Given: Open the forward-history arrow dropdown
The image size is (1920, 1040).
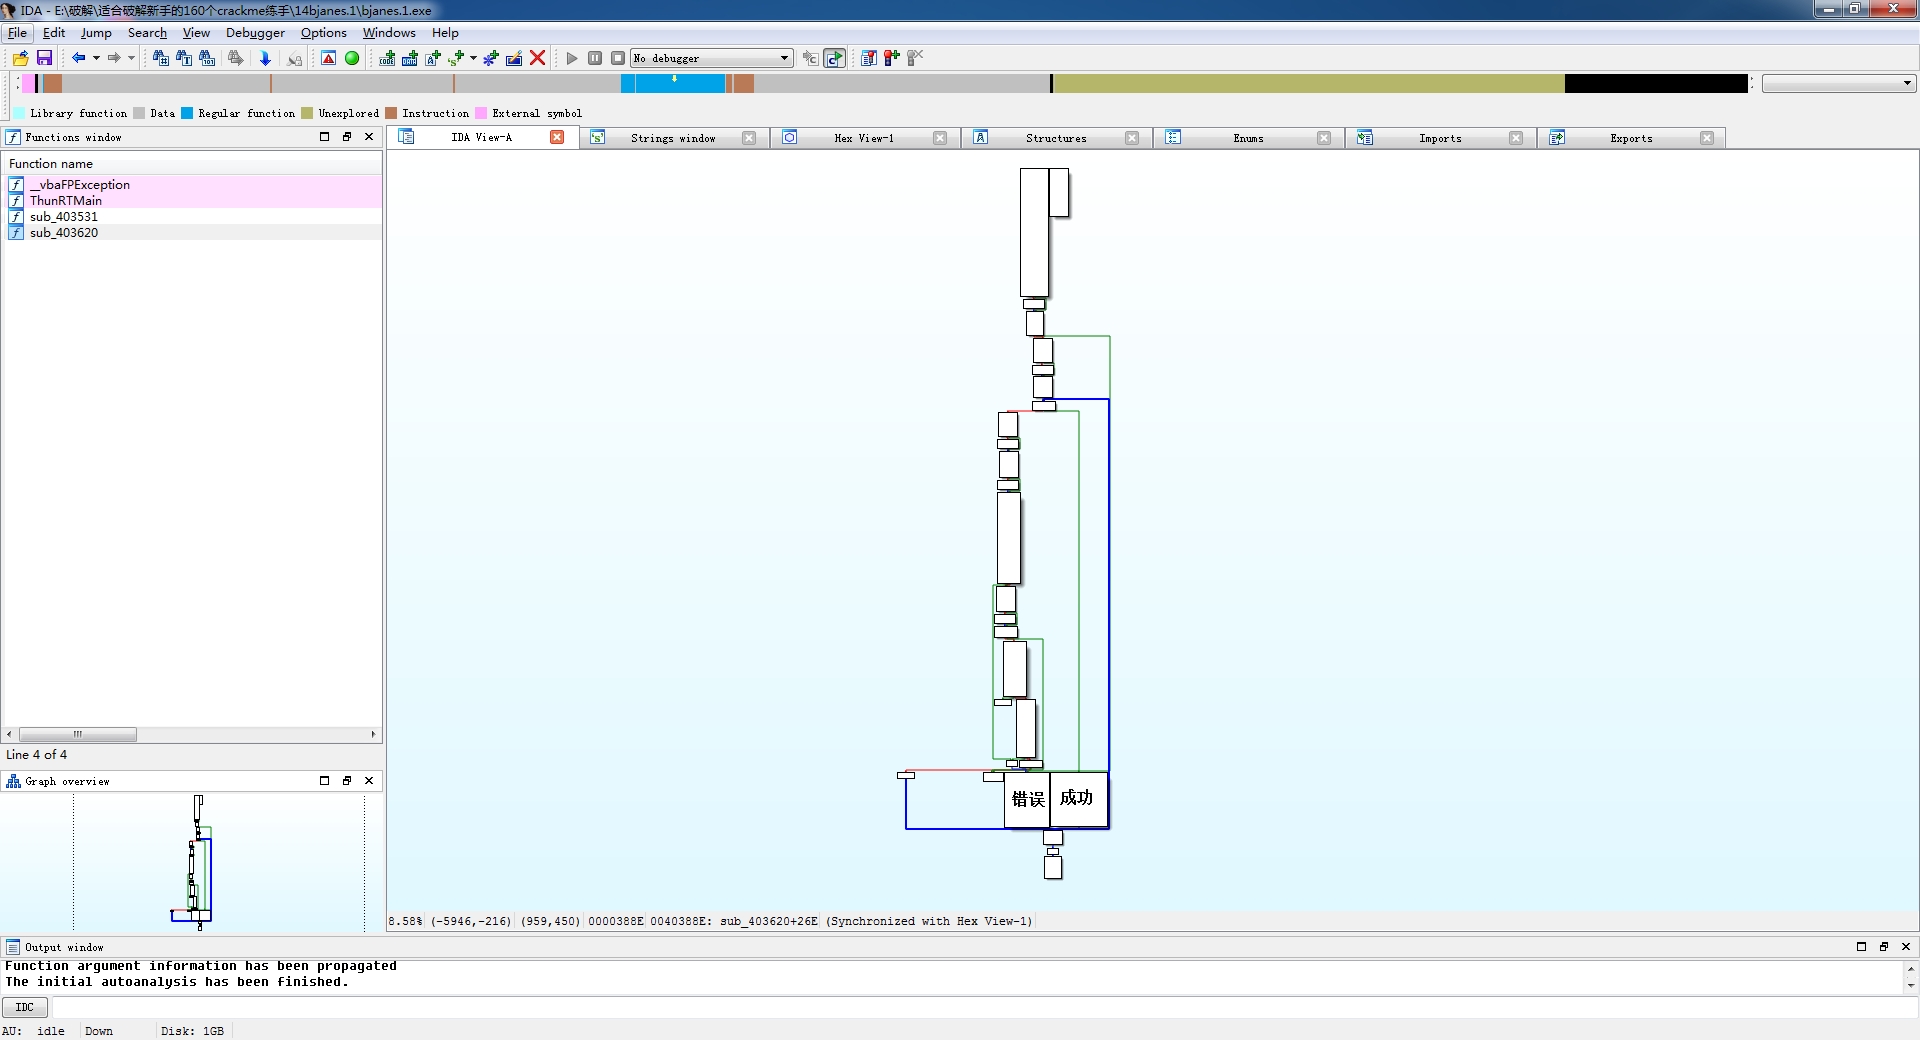Looking at the screenshot, I should (131, 58).
